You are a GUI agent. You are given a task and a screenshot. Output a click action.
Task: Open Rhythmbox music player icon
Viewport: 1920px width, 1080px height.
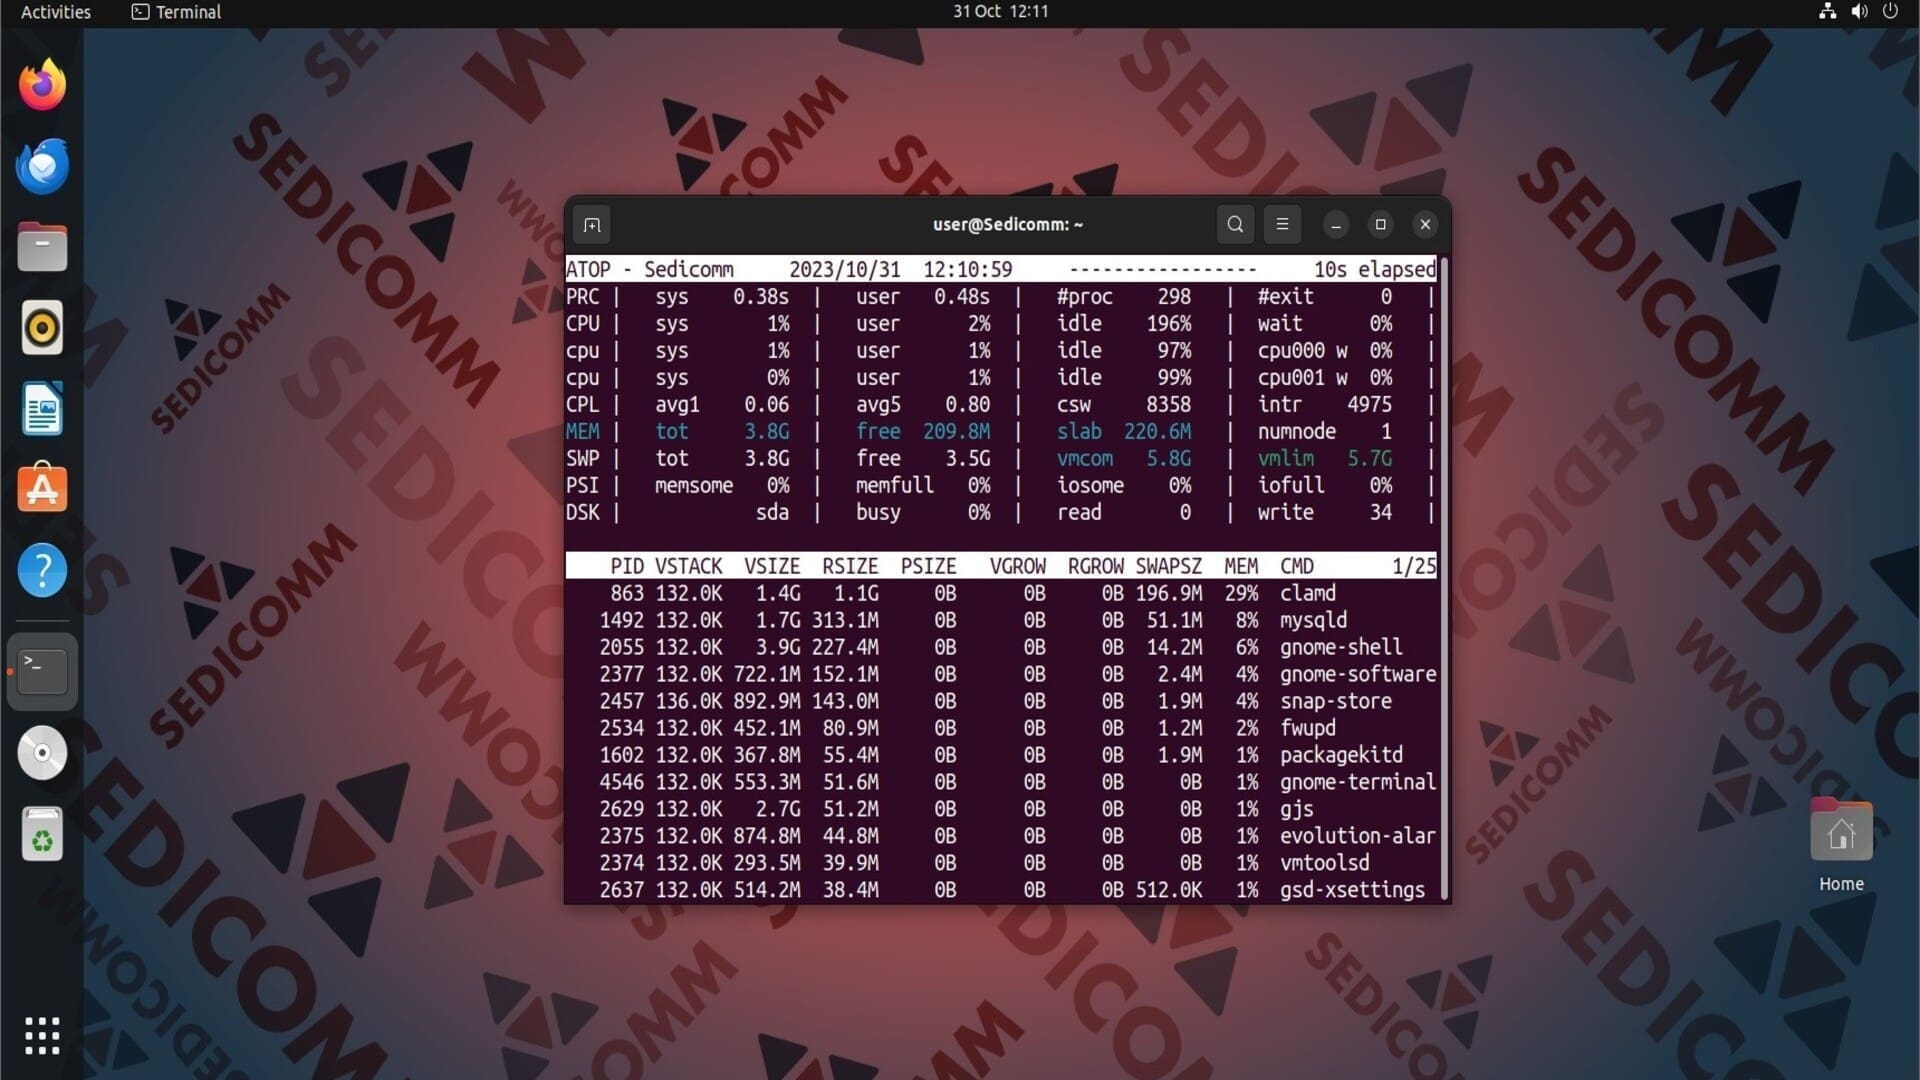42,328
